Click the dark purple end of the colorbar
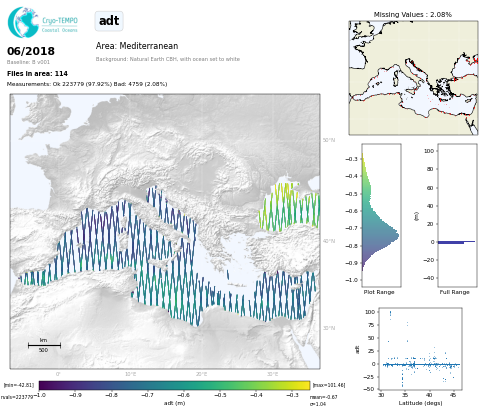Viewport: 492px width, 410px height. (x=46, y=385)
